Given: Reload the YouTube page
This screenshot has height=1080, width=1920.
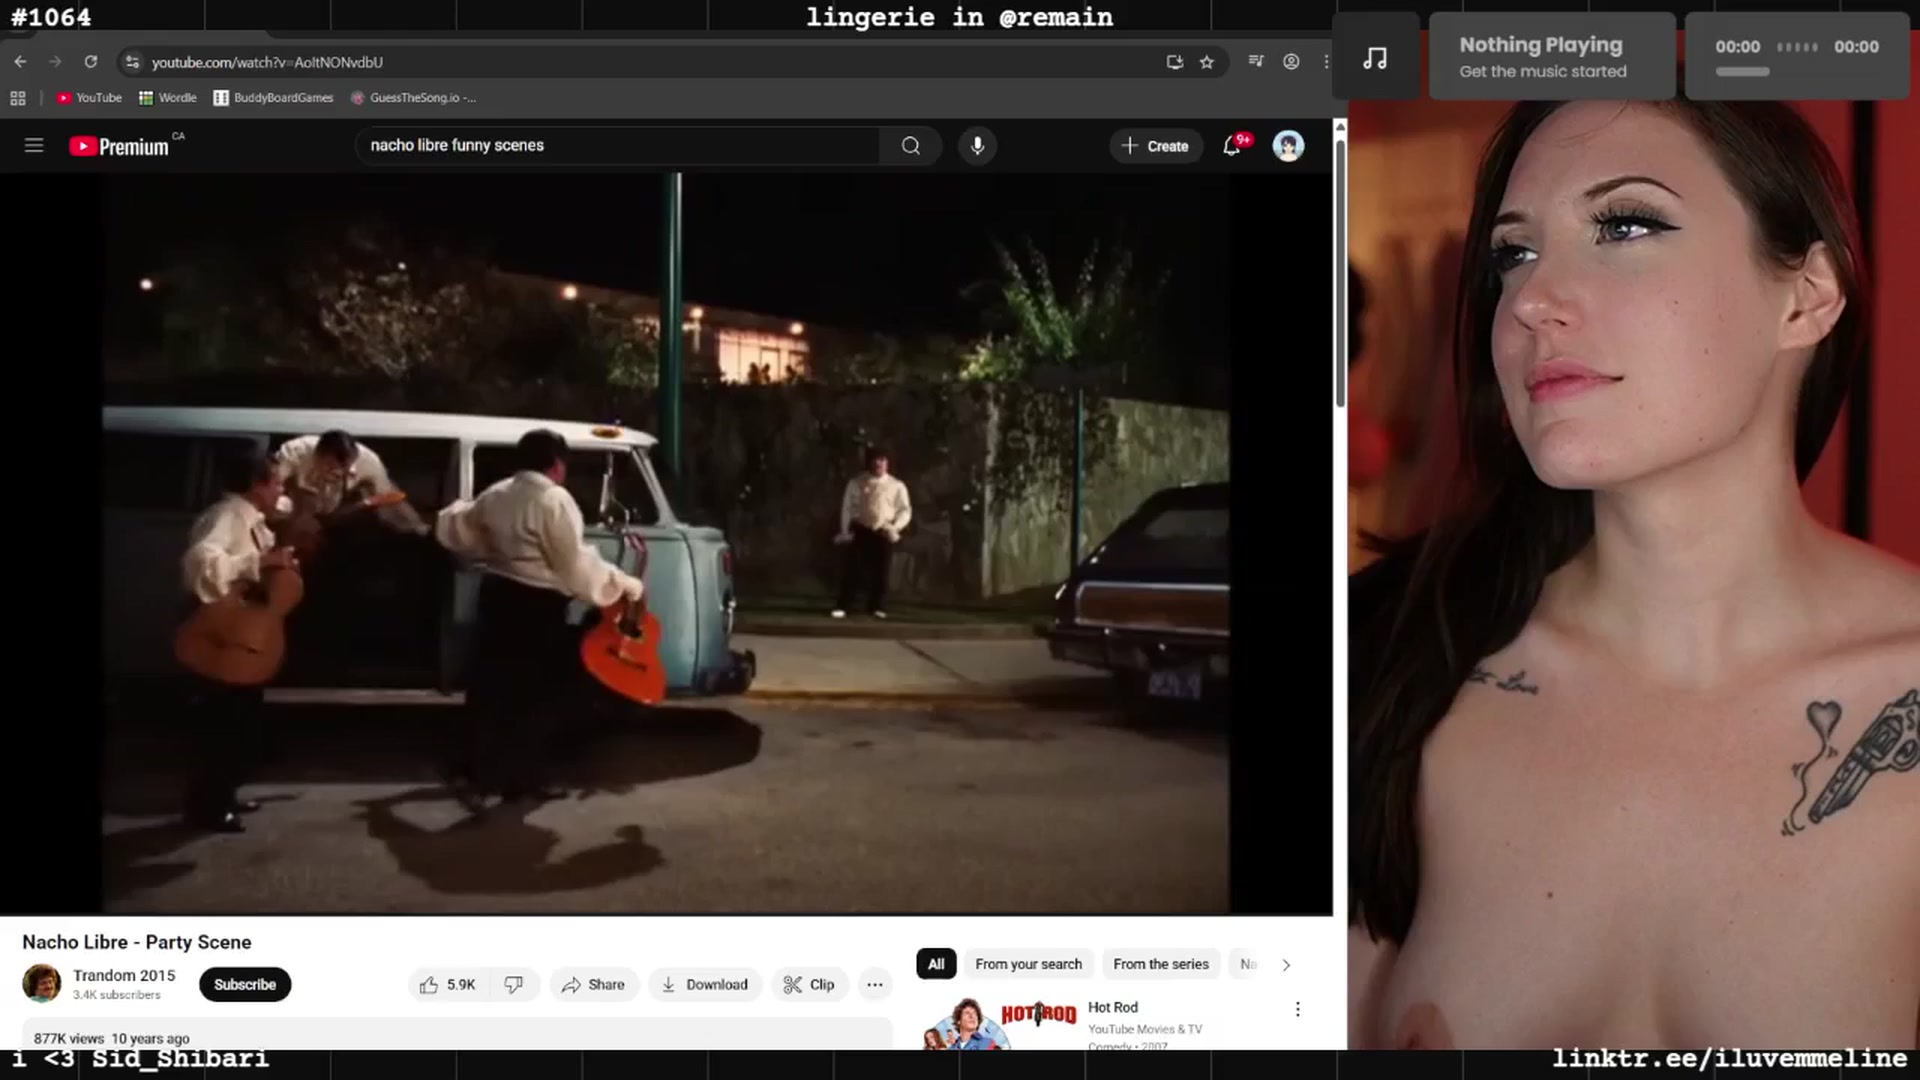Looking at the screenshot, I should pyautogui.click(x=91, y=62).
